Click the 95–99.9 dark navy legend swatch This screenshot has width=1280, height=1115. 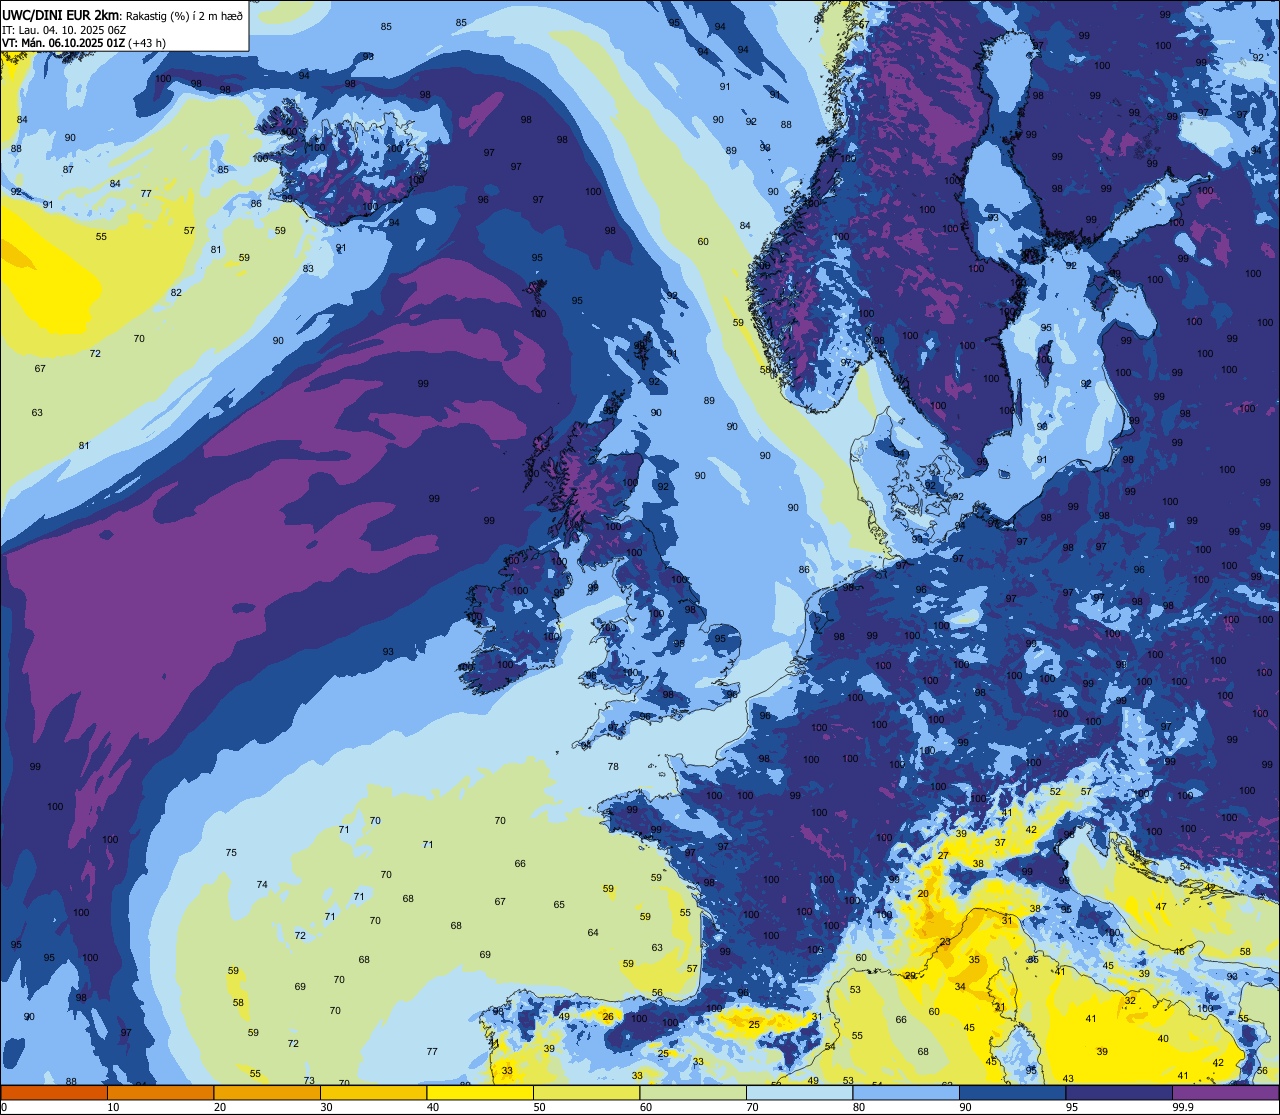1119,1092
